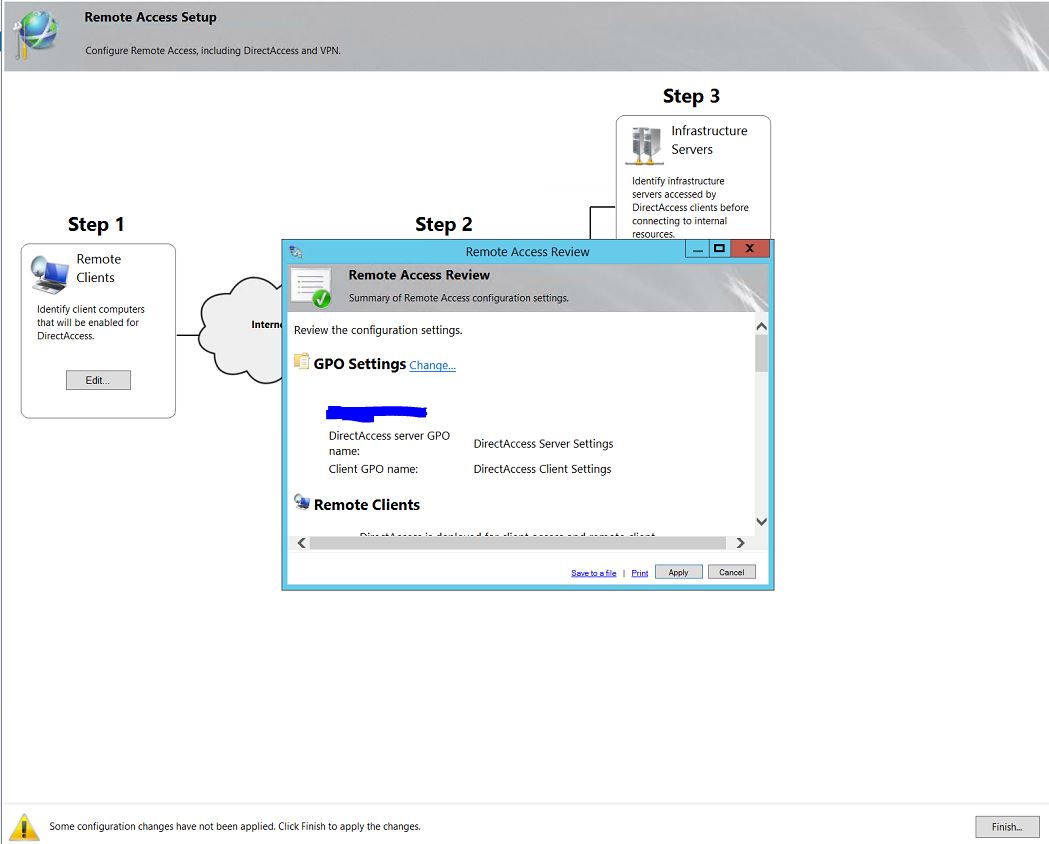Click the Remote Clients laptop icon in Step 1
This screenshot has height=844, width=1049.
tap(49, 271)
